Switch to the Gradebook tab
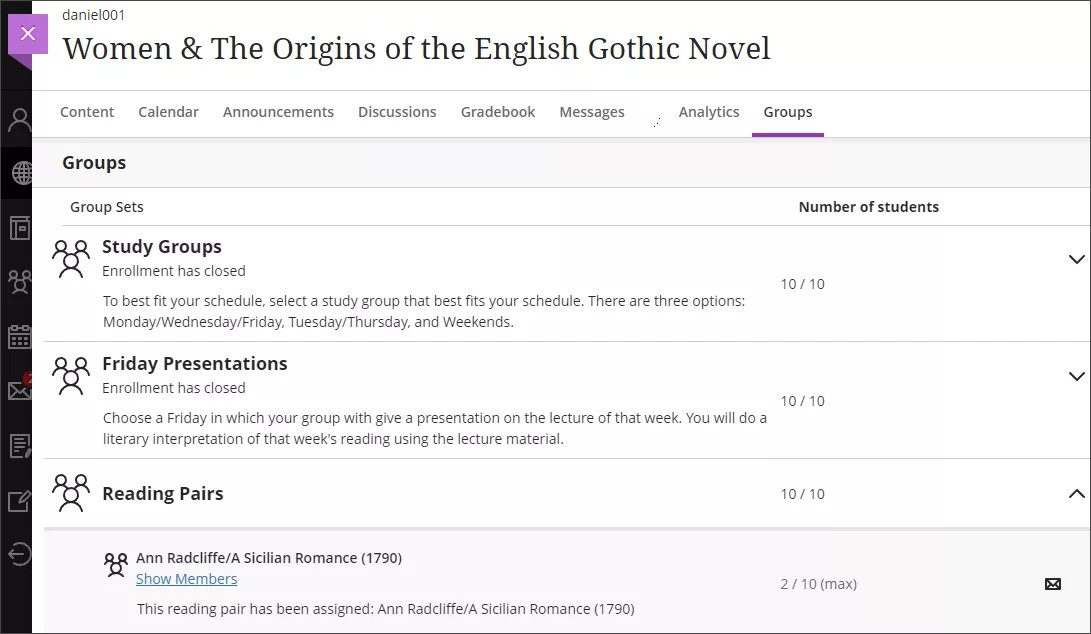The height and width of the screenshot is (634, 1091). tap(498, 112)
